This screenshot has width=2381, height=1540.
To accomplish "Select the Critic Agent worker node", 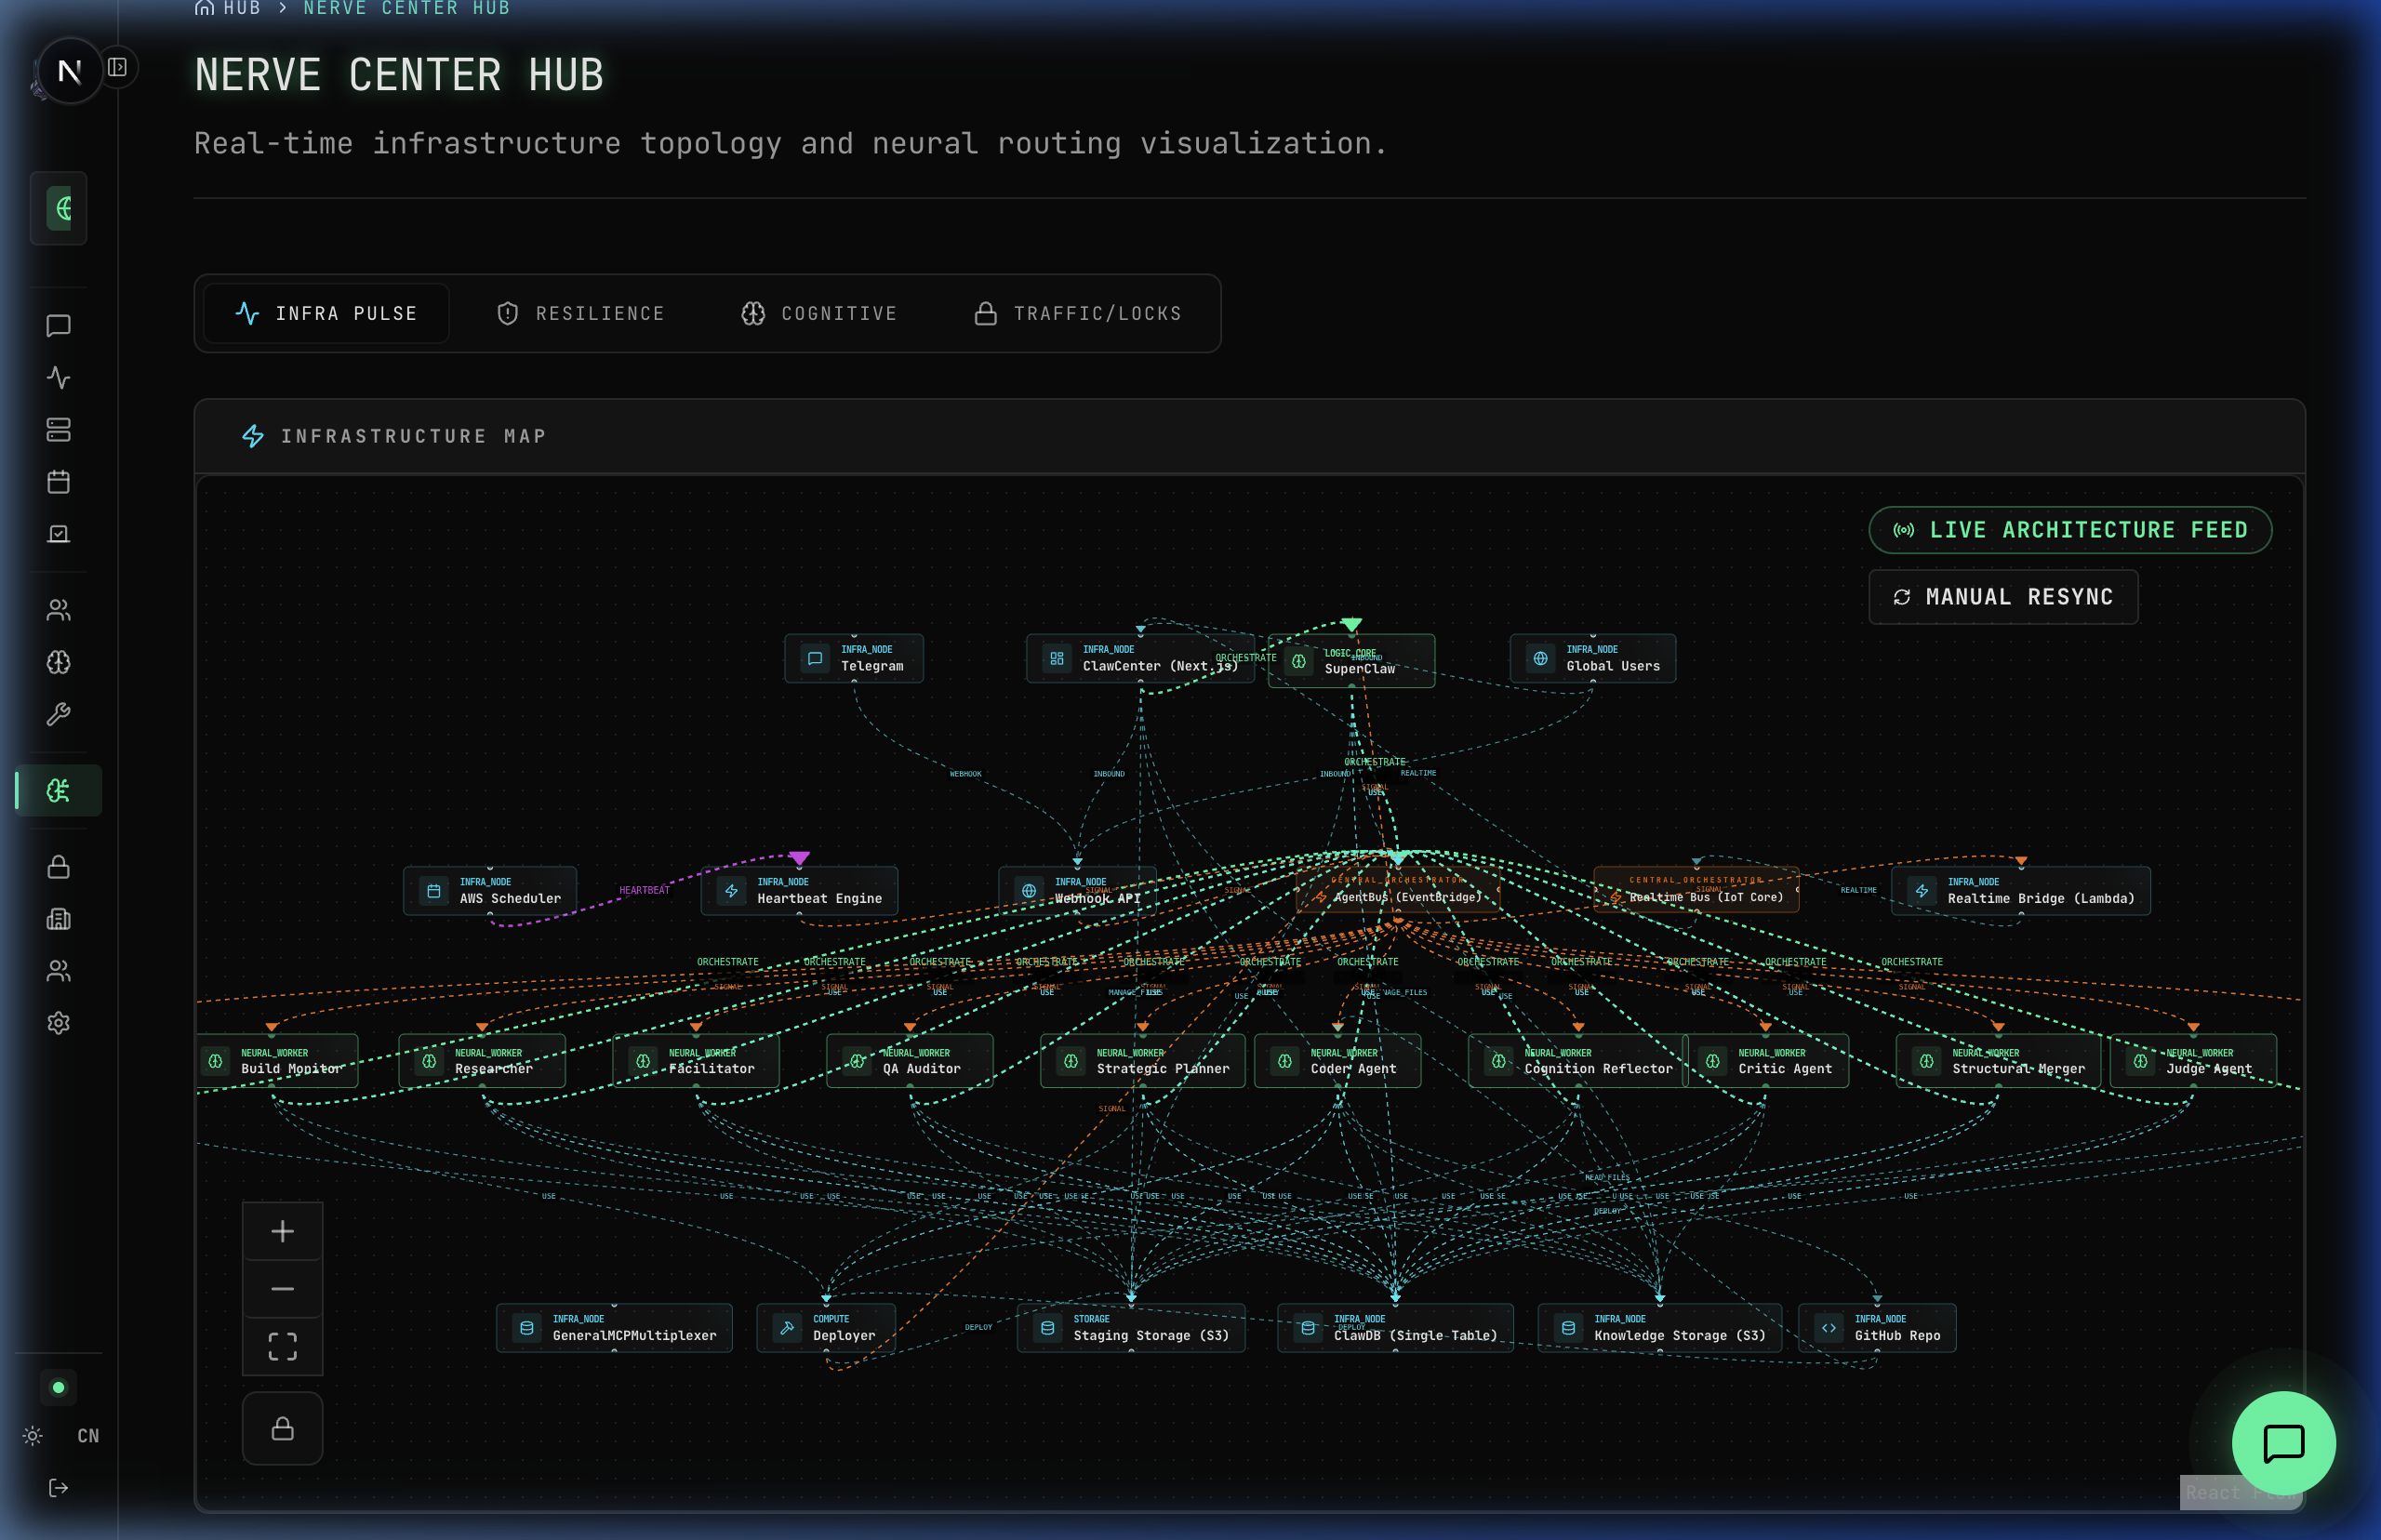I will point(1766,1061).
